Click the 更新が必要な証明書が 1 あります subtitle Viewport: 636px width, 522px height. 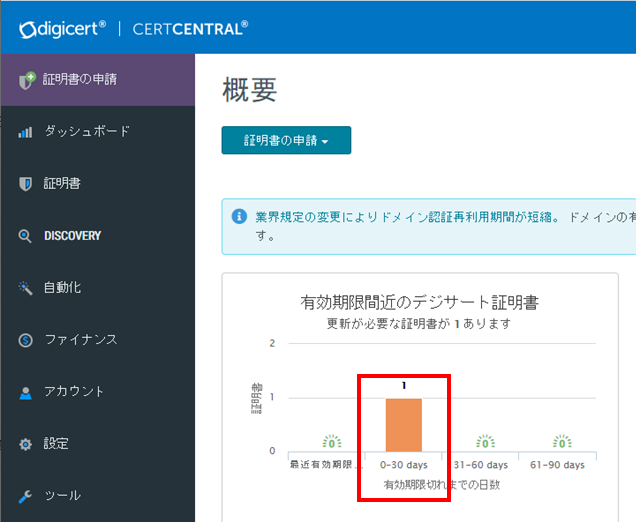tap(419, 324)
